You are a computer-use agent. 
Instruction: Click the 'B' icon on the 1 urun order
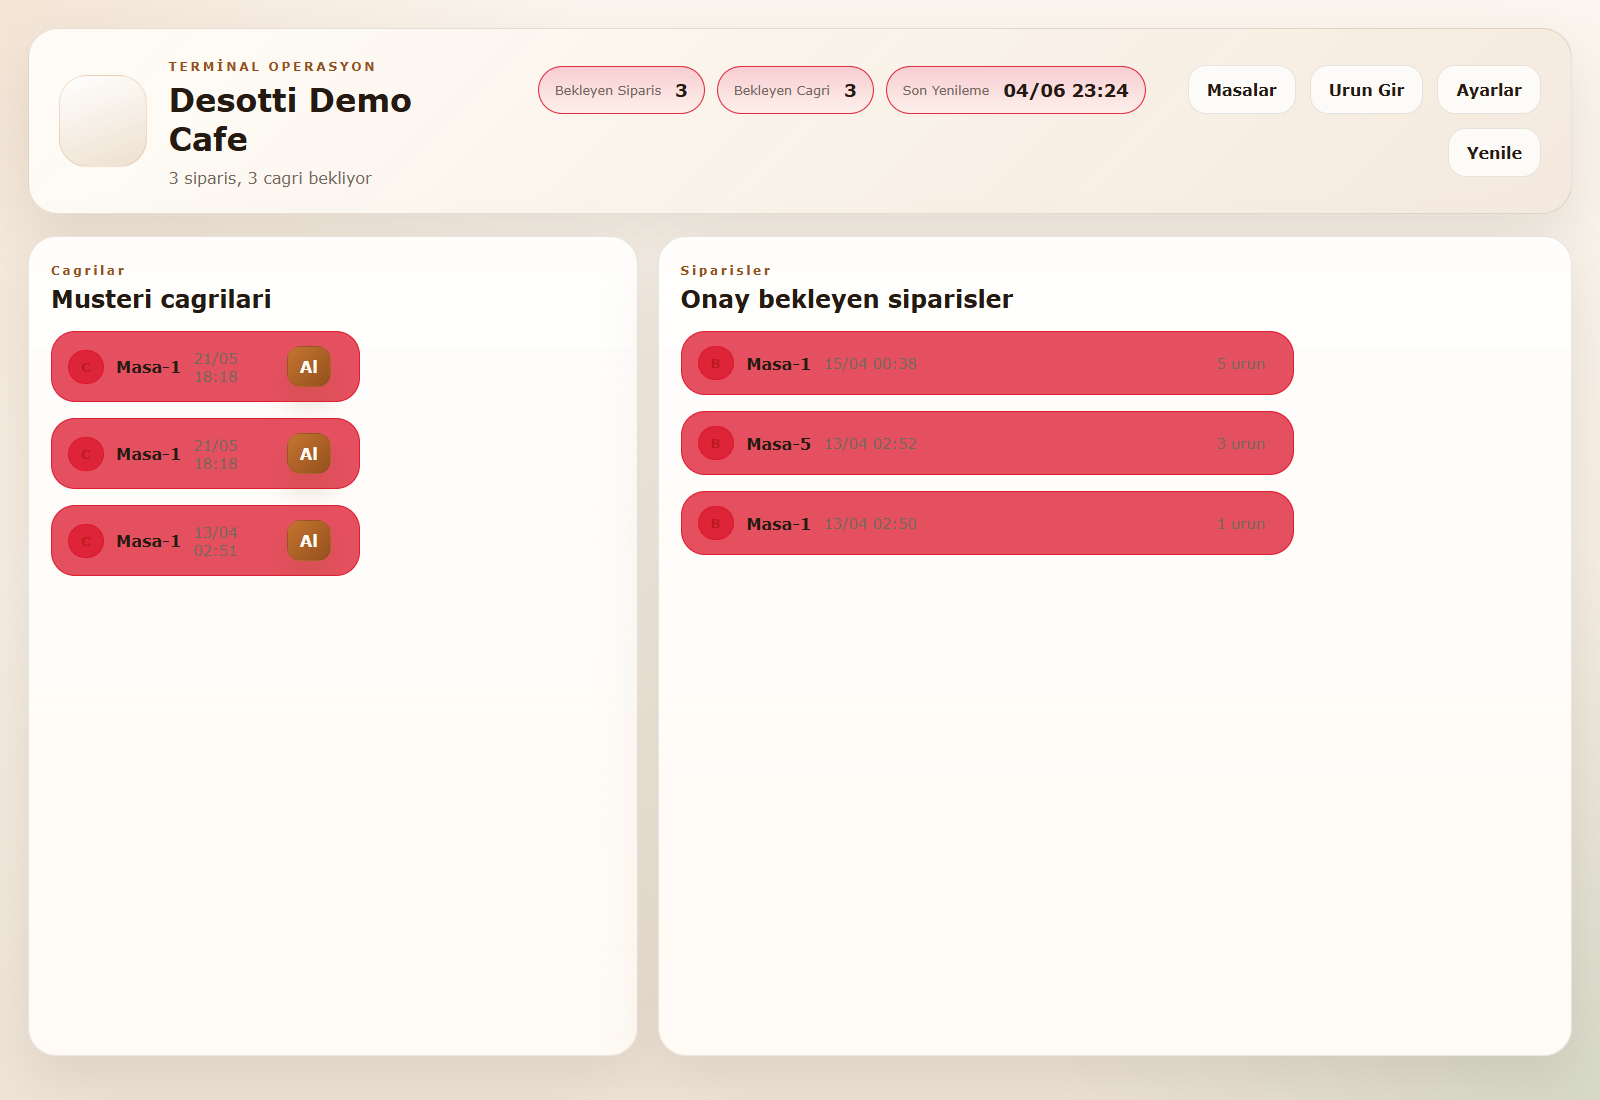[x=716, y=524]
